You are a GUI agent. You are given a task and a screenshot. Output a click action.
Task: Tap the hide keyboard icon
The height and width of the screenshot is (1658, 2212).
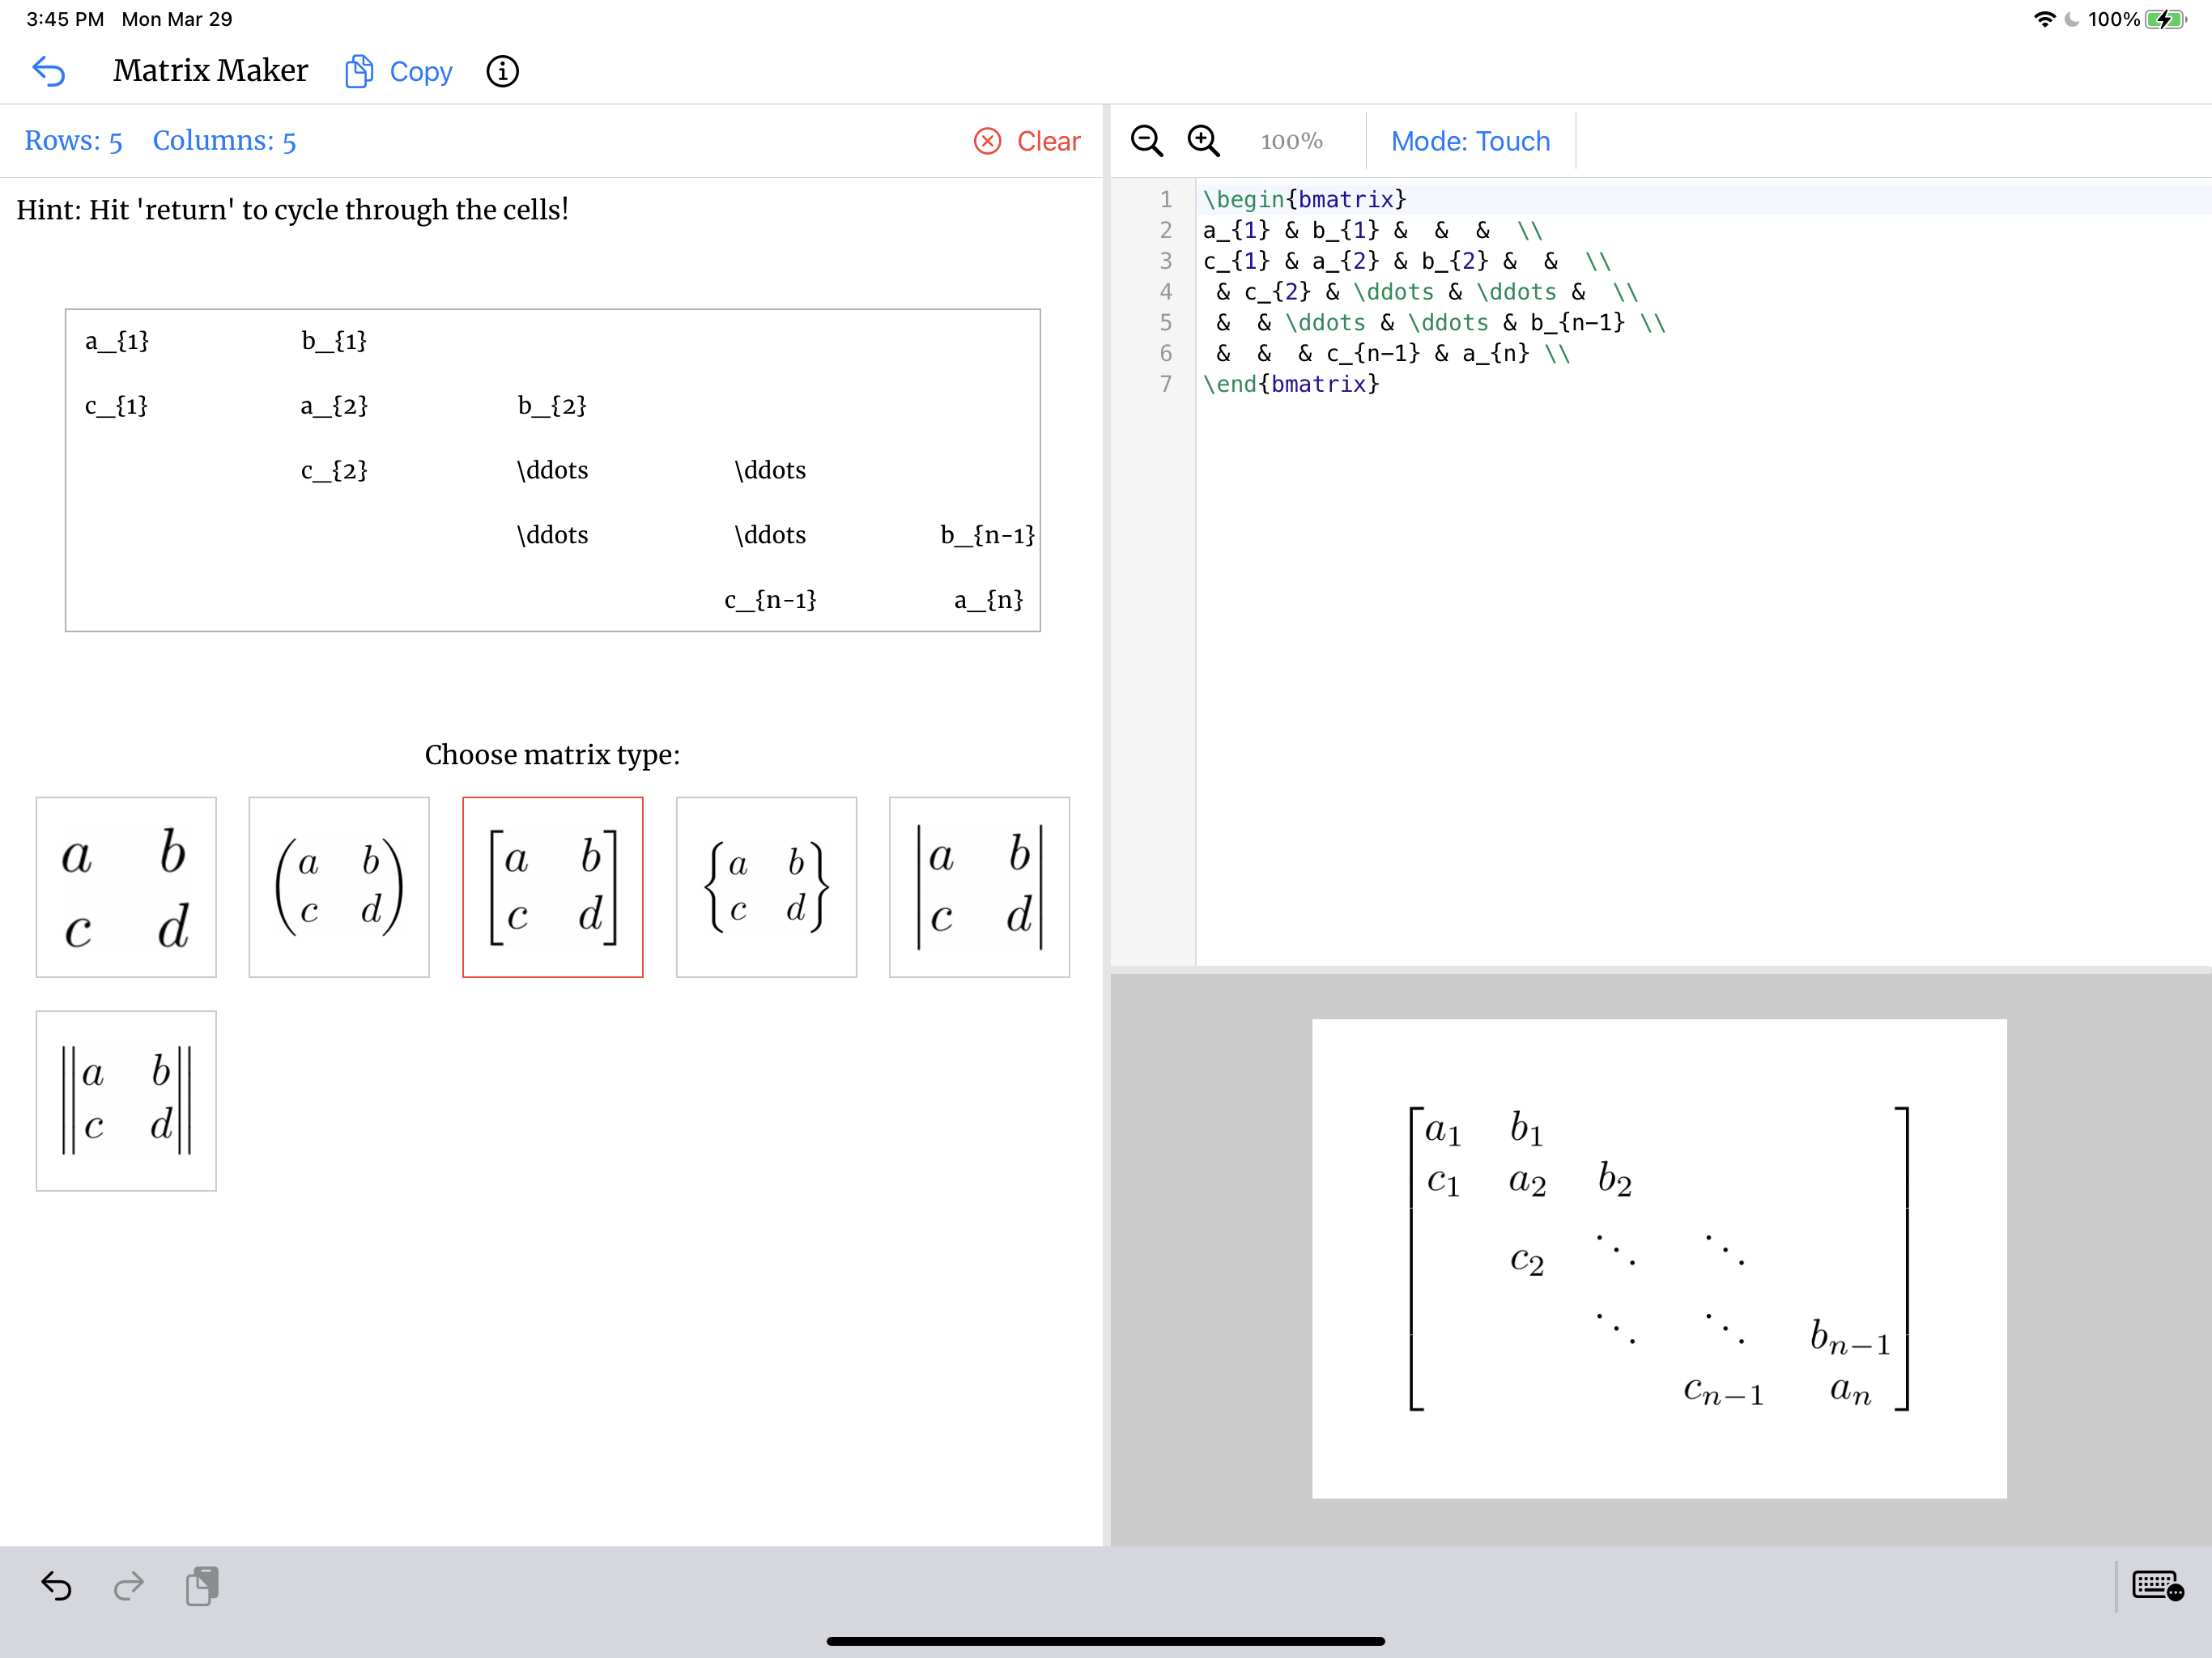2157,1586
